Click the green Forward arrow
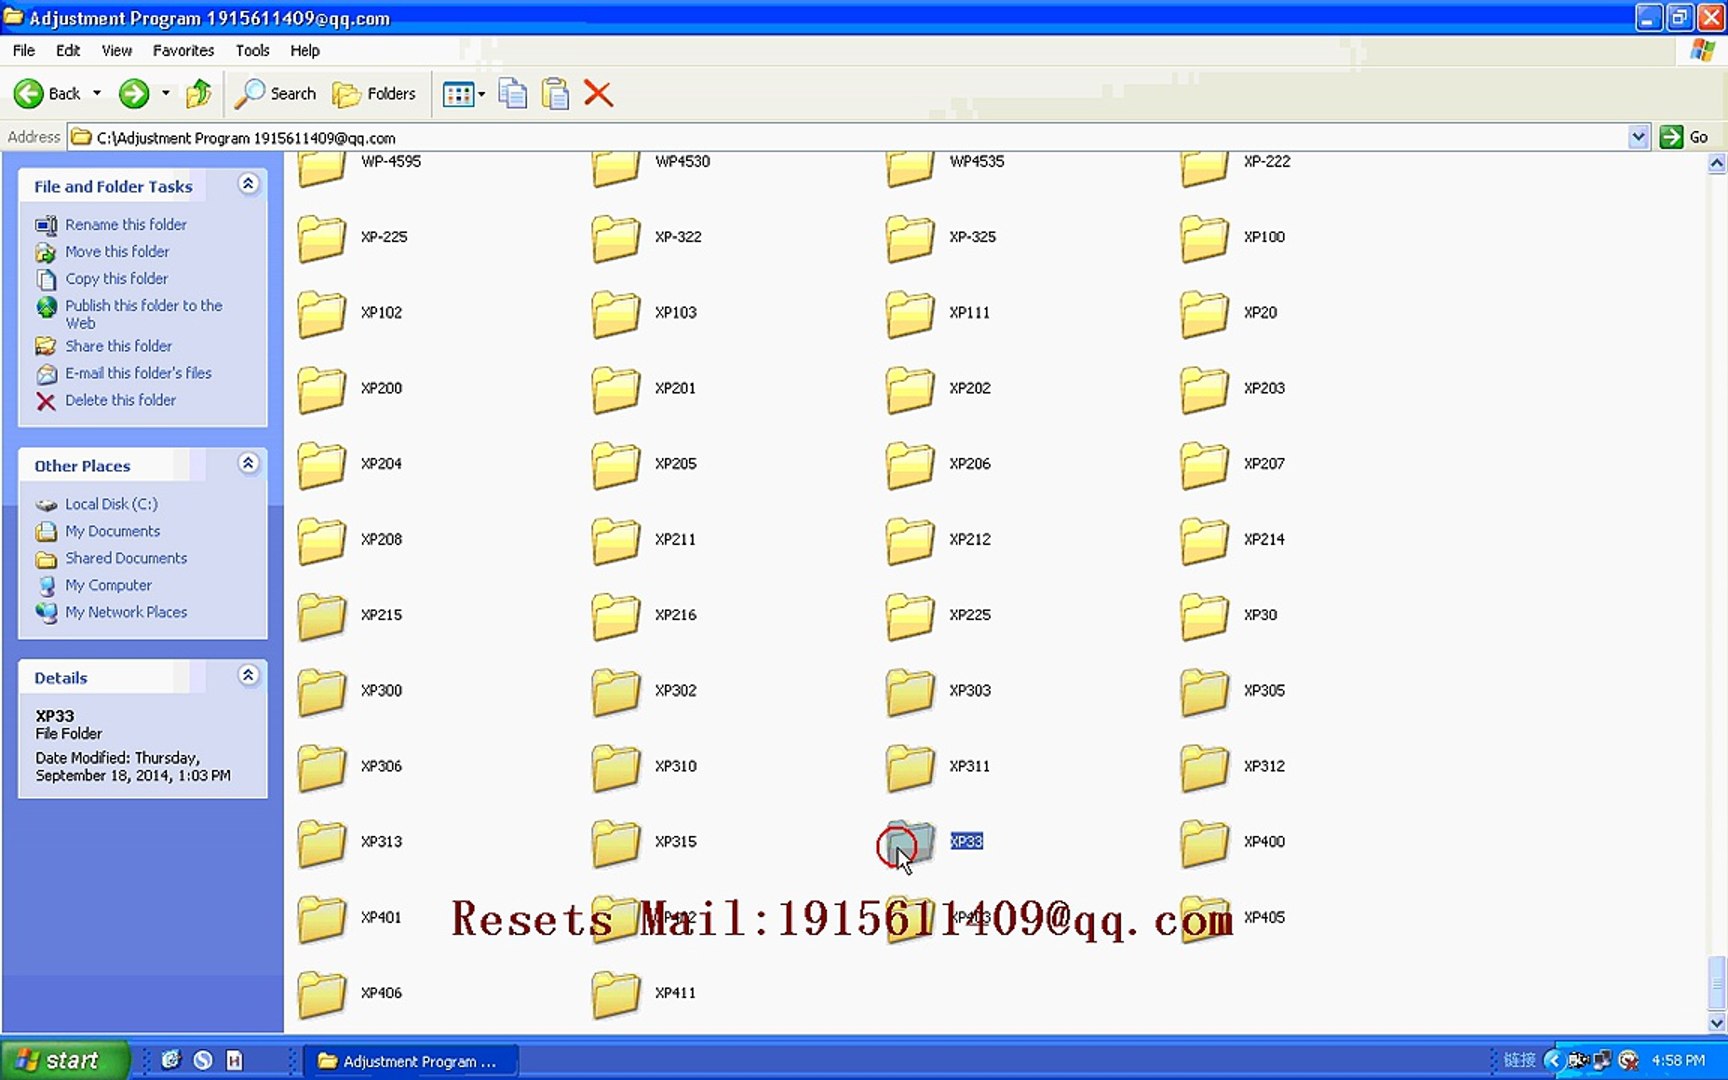1728x1080 pixels. (134, 94)
